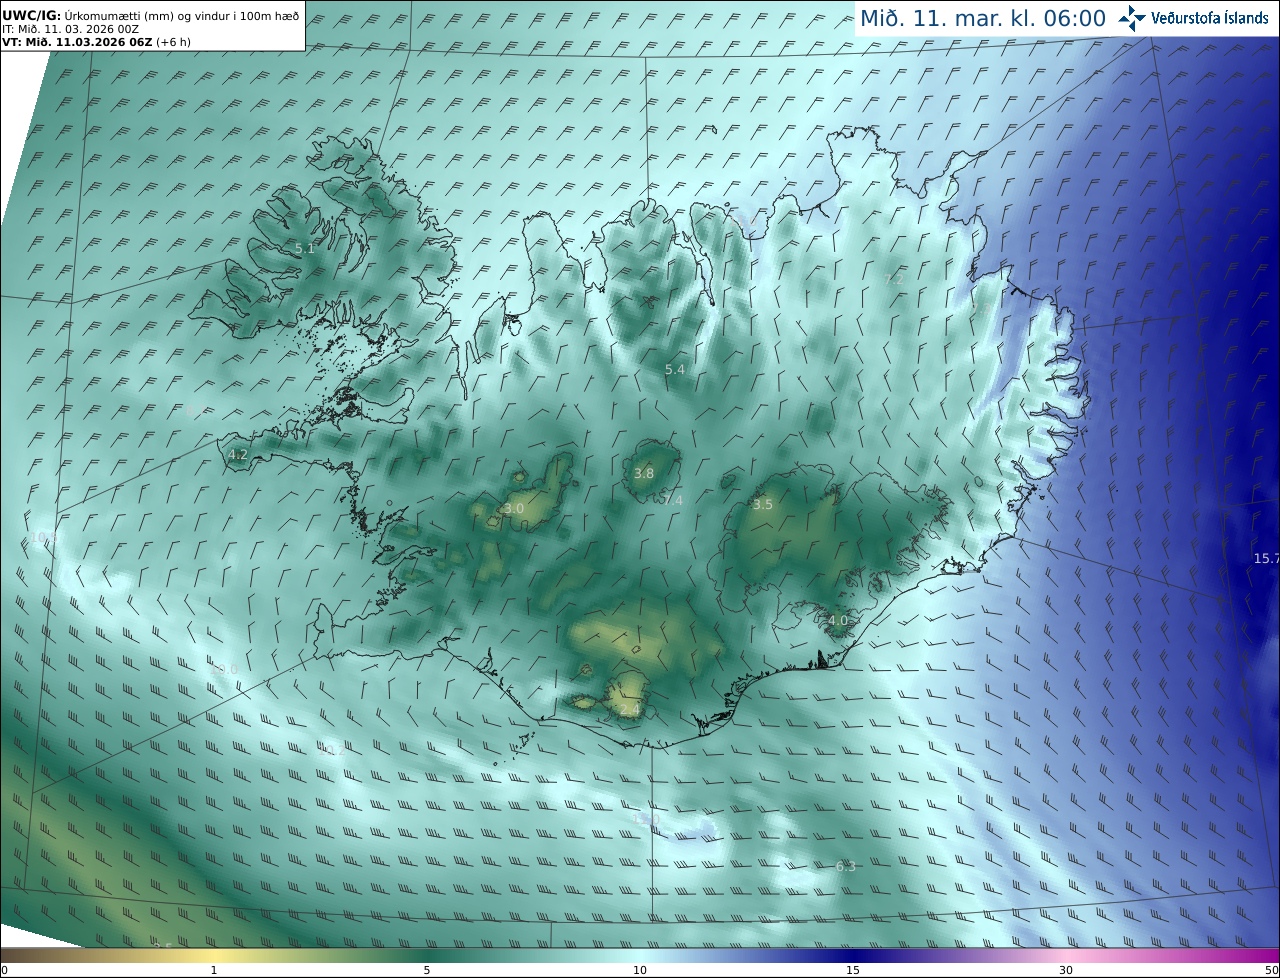Click the 7.4 value beside the central glacier

click(x=672, y=500)
